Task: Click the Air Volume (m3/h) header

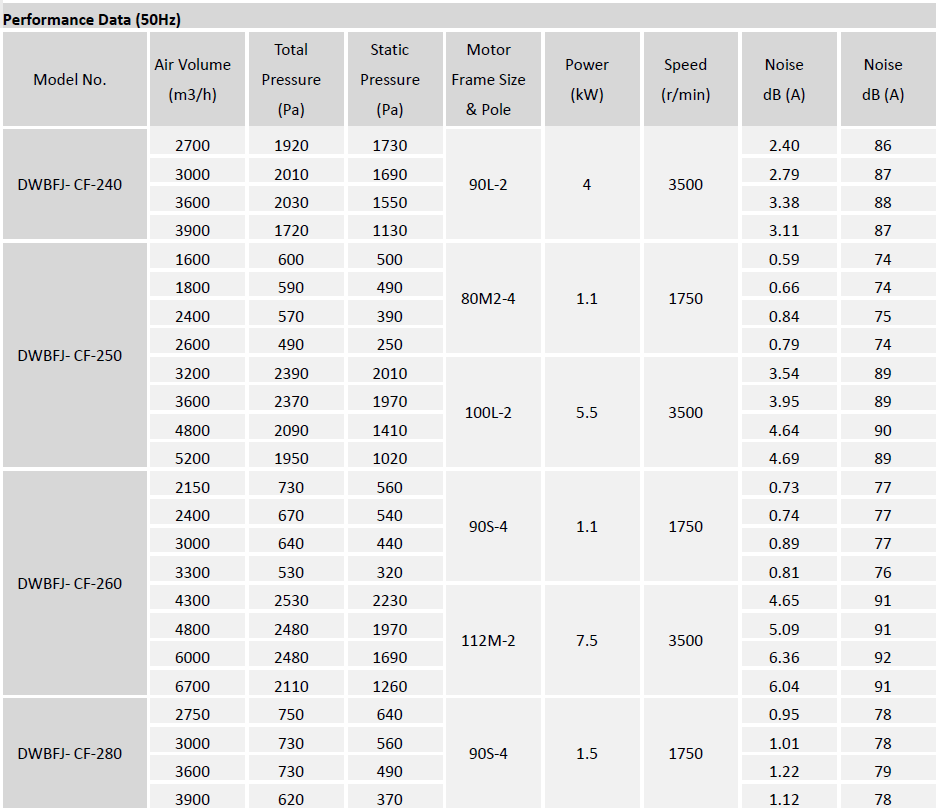Action: pos(192,80)
